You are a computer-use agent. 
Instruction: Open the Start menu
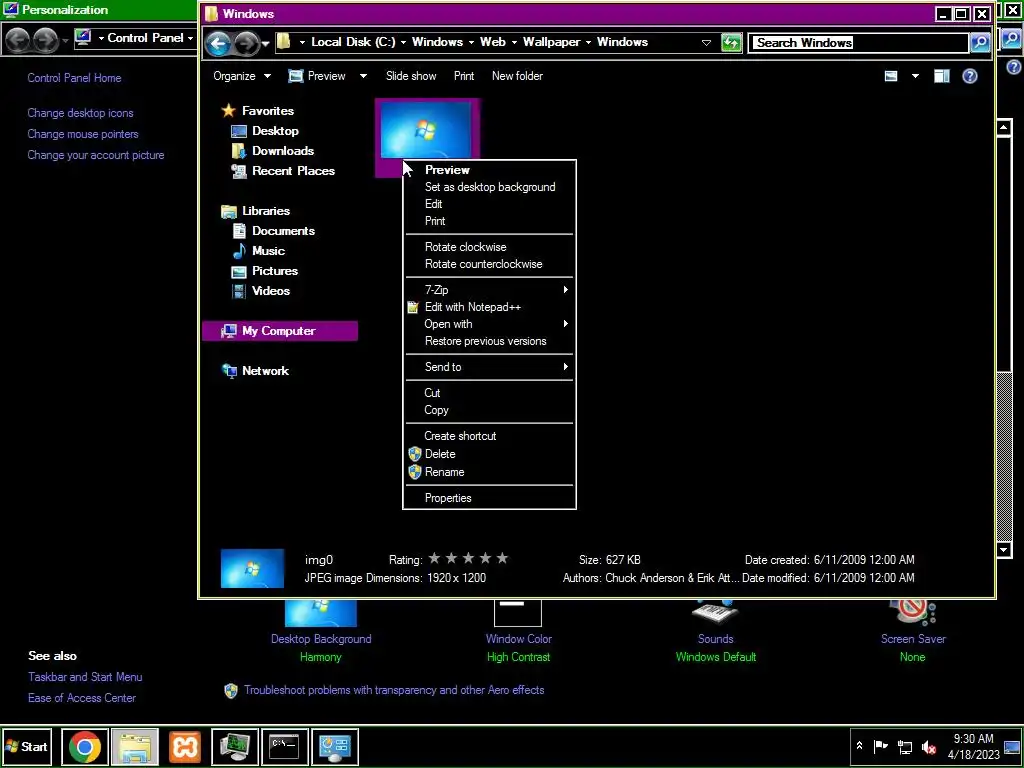[26, 746]
